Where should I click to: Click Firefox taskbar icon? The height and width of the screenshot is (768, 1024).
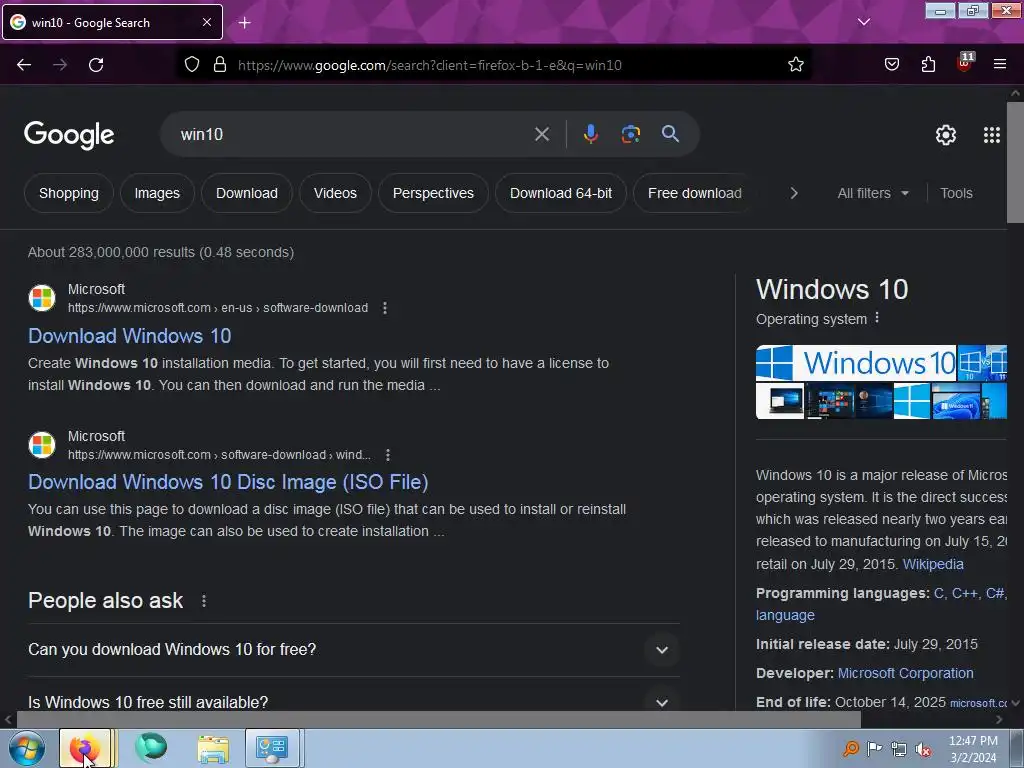click(x=85, y=748)
